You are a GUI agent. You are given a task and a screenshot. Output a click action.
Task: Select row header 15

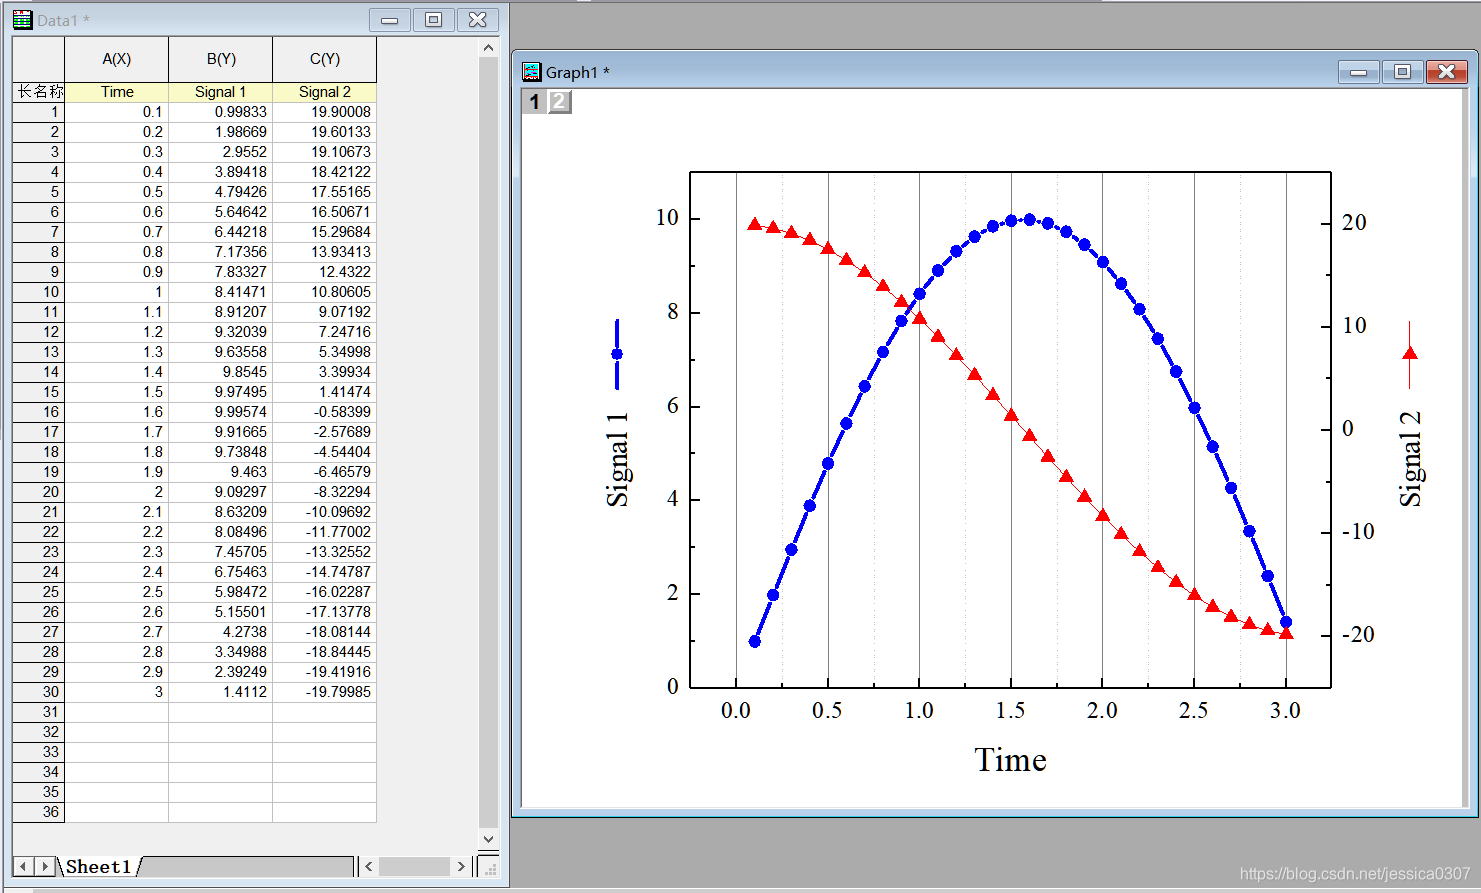coord(39,392)
